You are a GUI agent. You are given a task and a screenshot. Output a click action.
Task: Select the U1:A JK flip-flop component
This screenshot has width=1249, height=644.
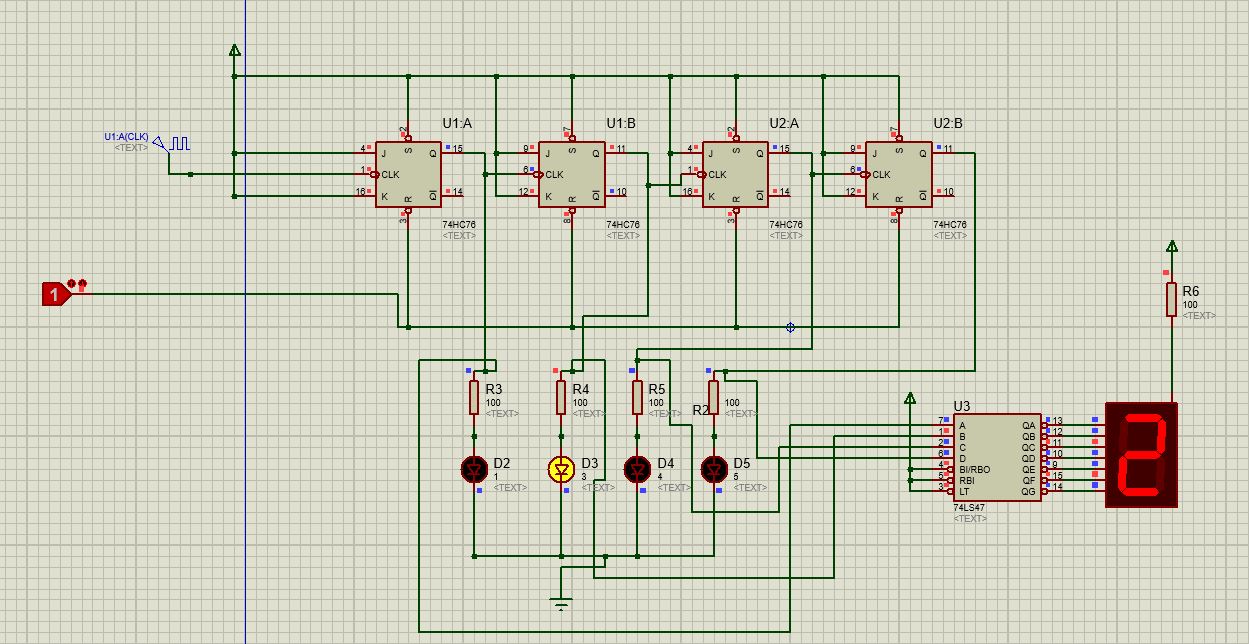click(x=408, y=174)
